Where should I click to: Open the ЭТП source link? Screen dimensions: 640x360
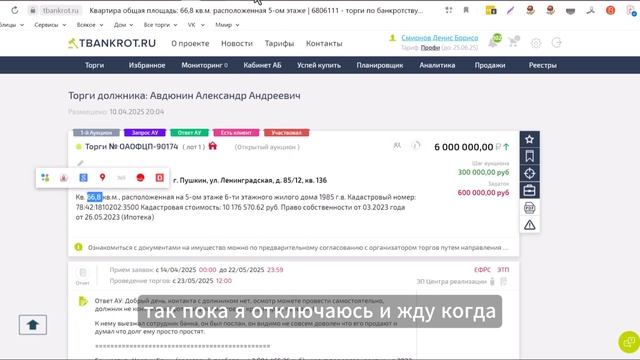pyautogui.click(x=503, y=270)
